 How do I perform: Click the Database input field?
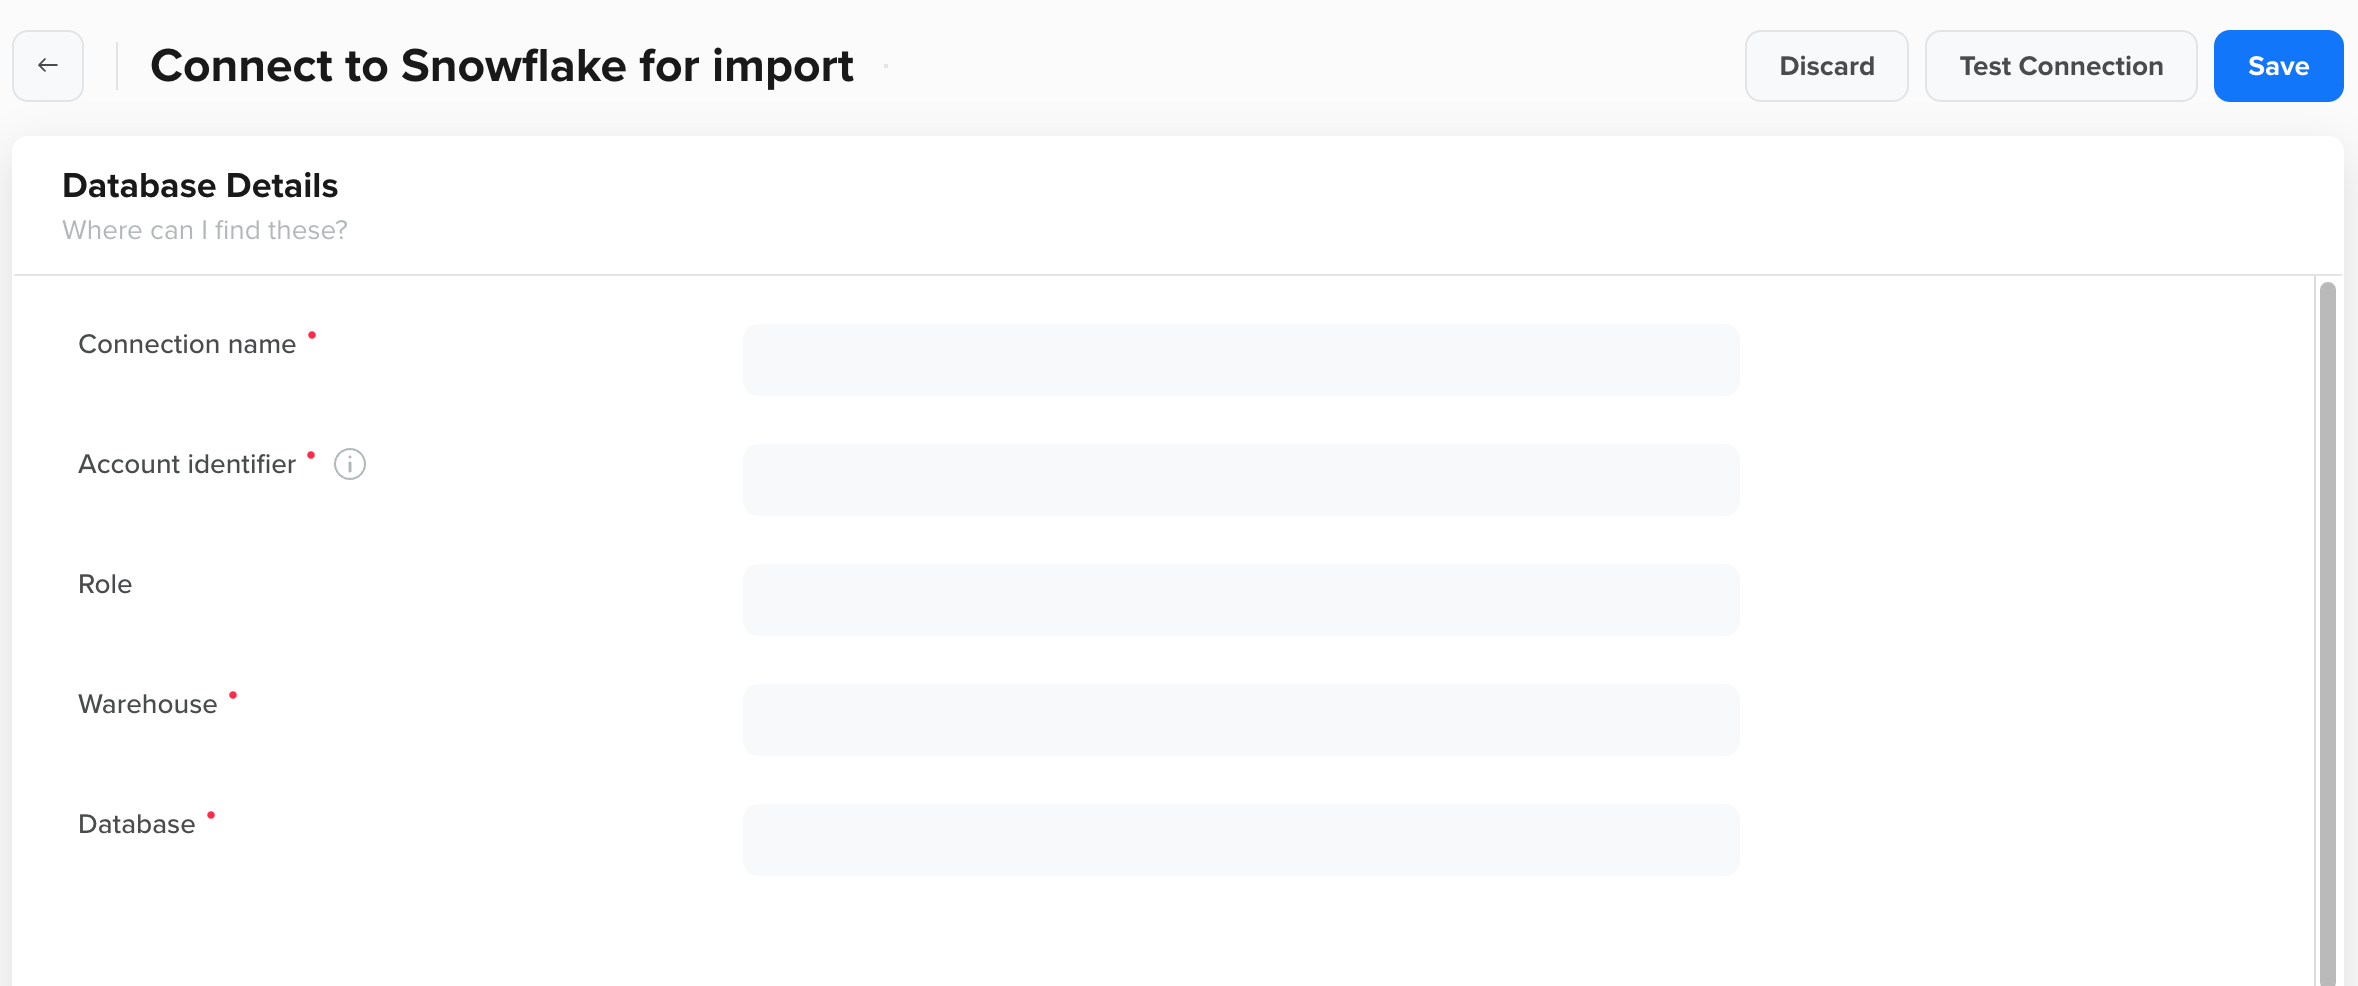click(1240, 839)
